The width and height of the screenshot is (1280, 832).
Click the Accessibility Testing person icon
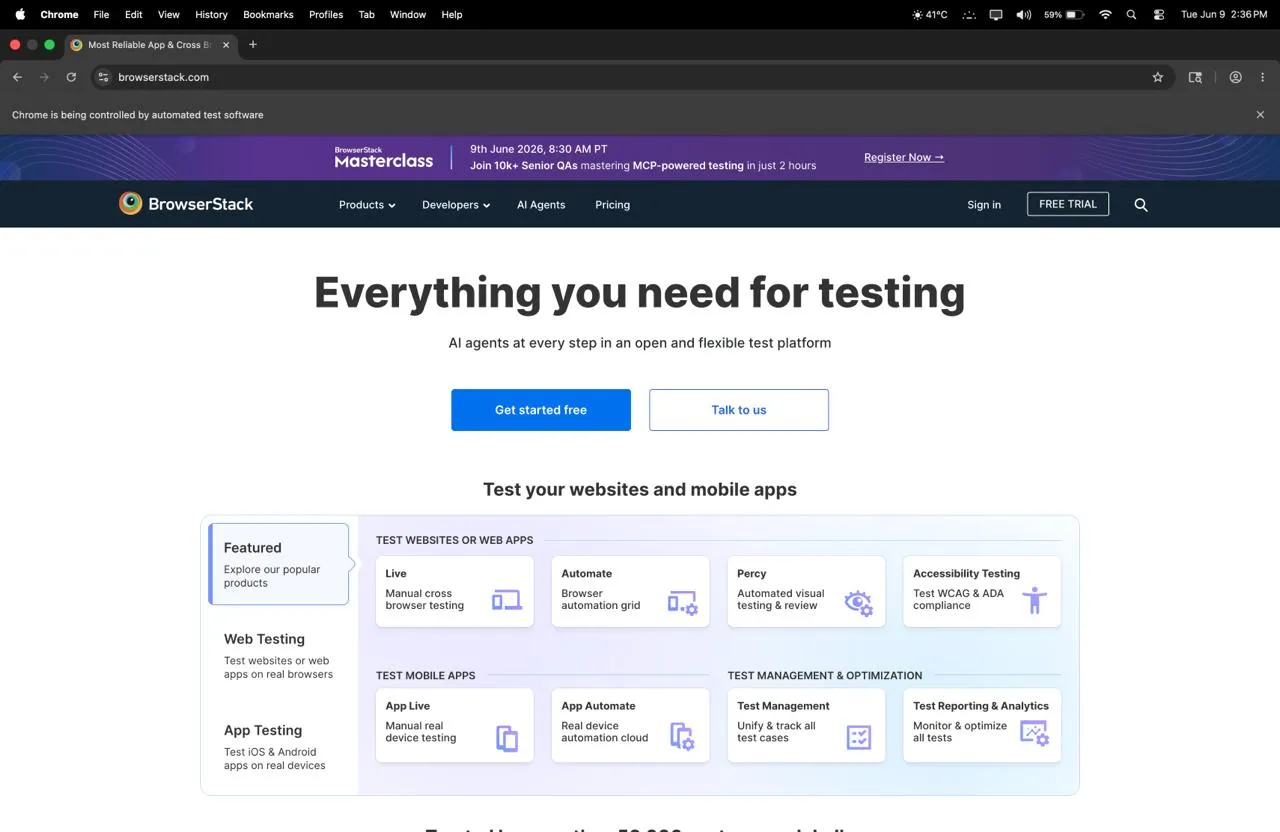tap(1035, 600)
